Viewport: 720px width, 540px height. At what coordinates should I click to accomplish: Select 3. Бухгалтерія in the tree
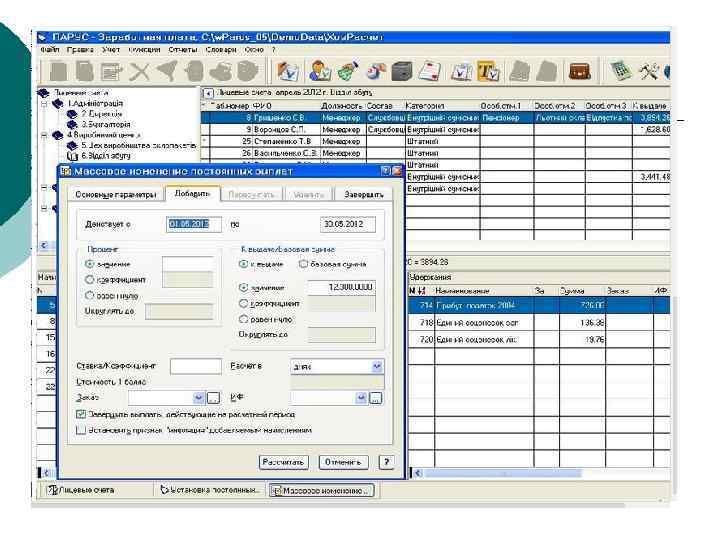point(106,124)
